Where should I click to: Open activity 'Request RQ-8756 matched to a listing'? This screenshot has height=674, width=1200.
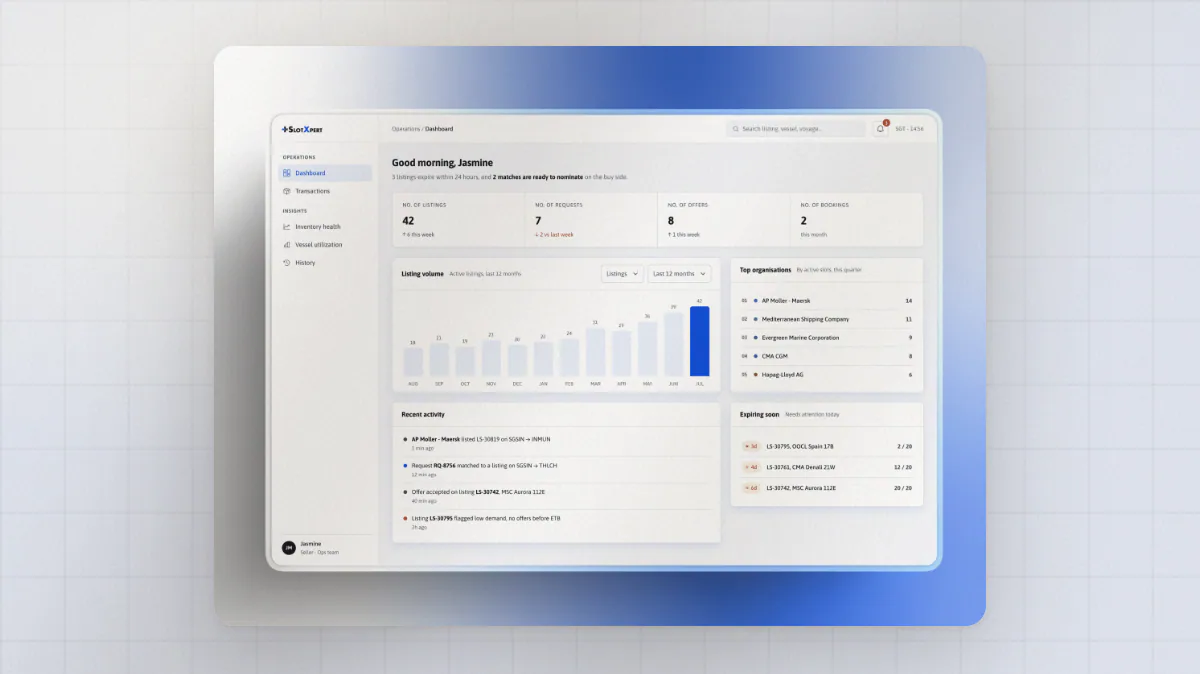(x=556, y=469)
